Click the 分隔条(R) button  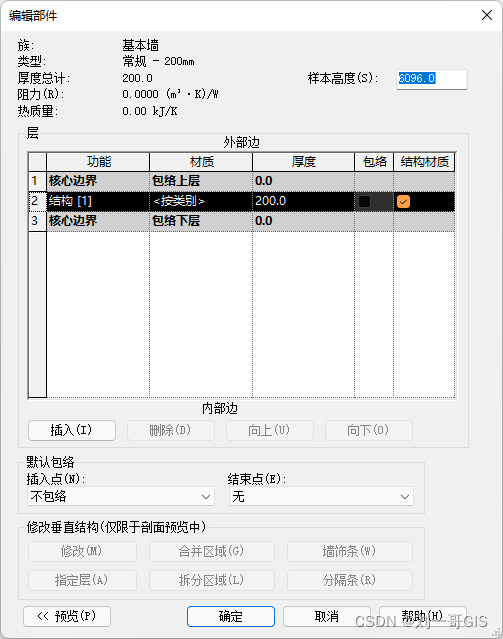[350, 580]
